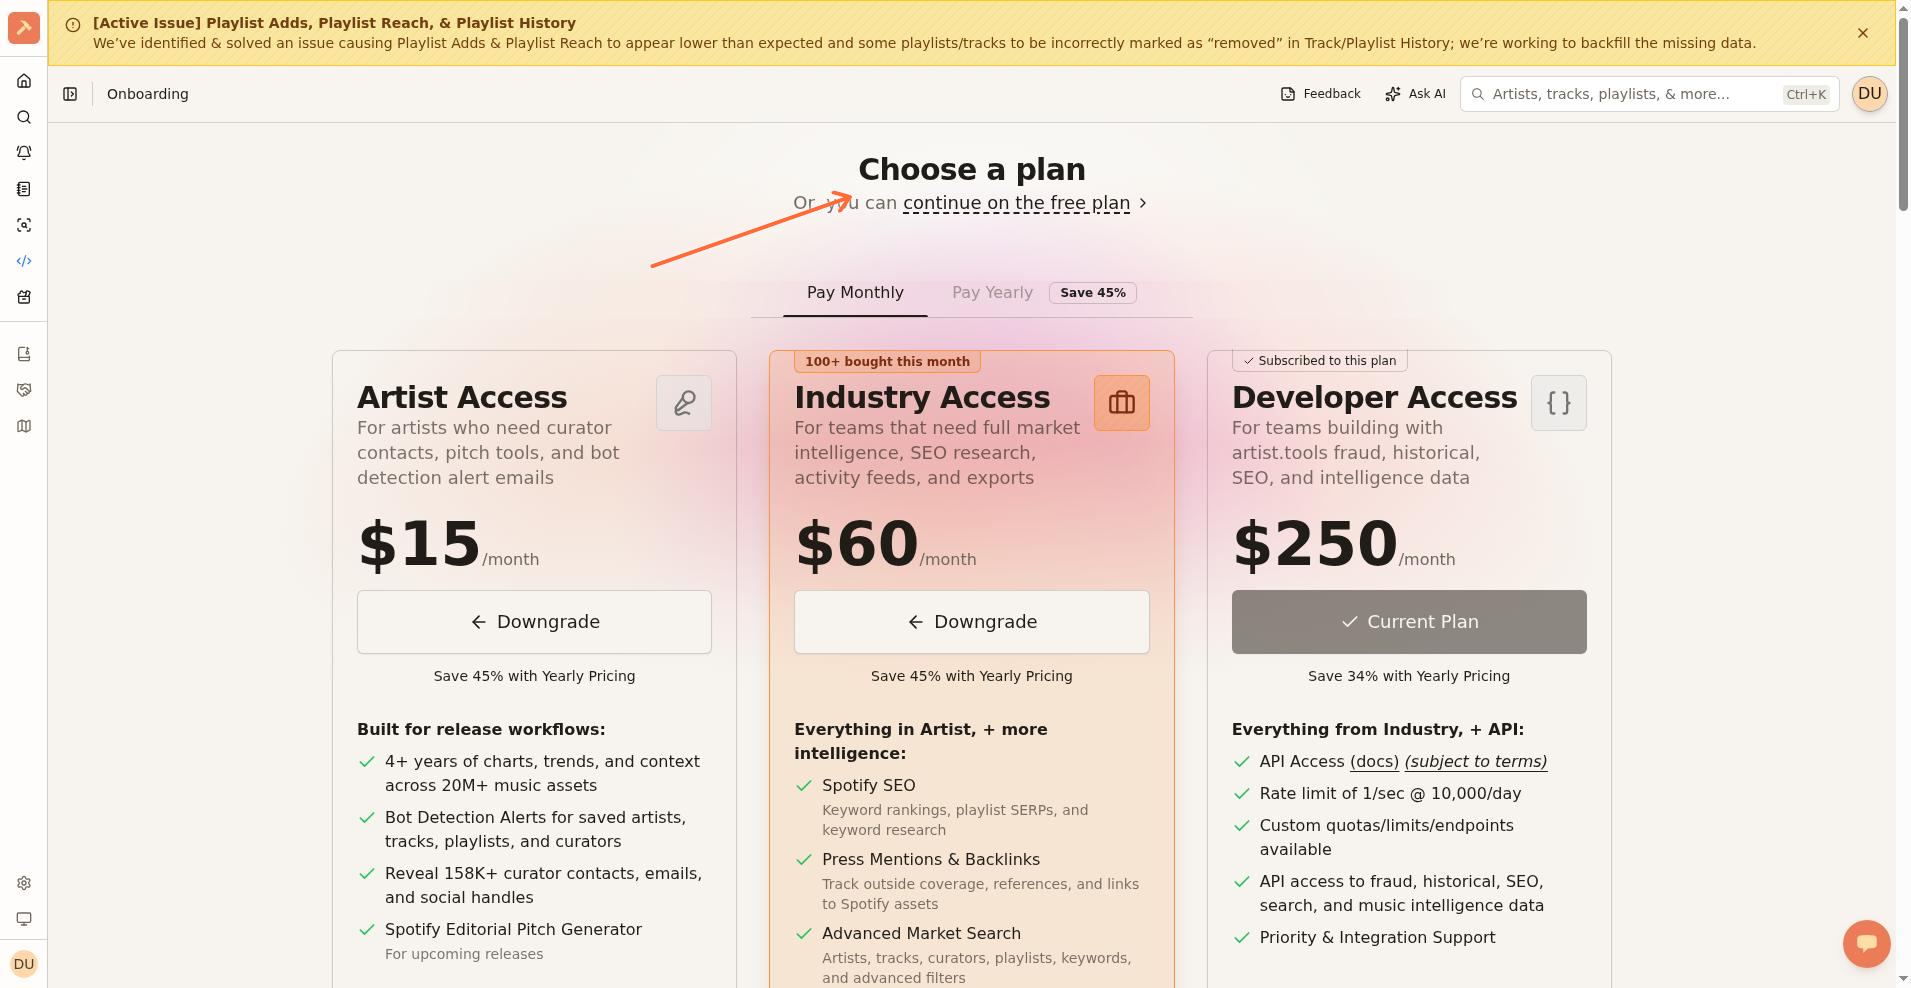The height and width of the screenshot is (988, 1911).
Task: Click Save 34% with Yearly Pricing text
Action: (x=1409, y=676)
